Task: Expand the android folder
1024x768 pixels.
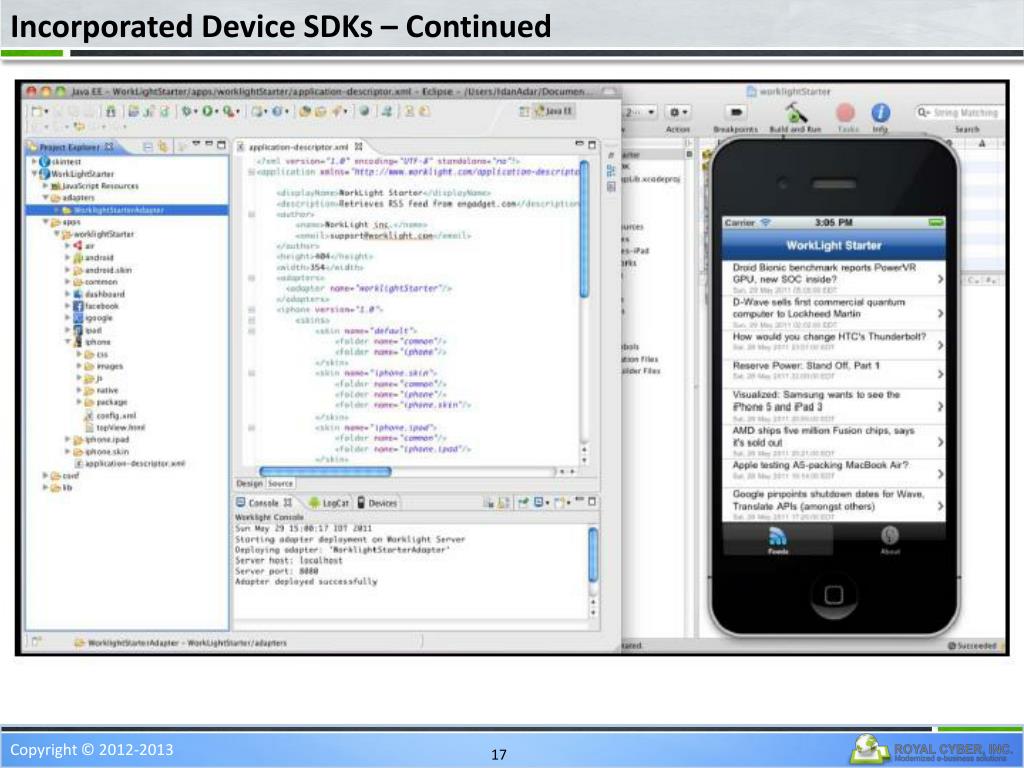Action: point(67,257)
